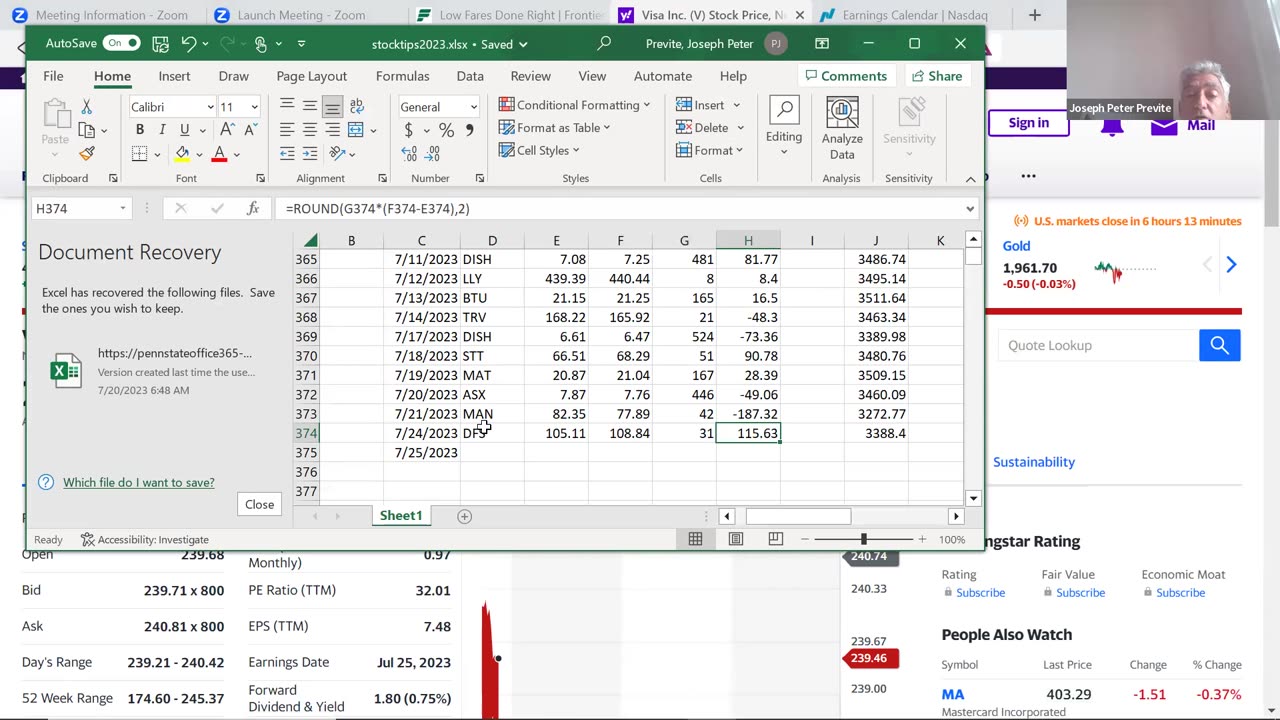Toggle Bold formatting
This screenshot has width=1280, height=720.
[x=140, y=130]
